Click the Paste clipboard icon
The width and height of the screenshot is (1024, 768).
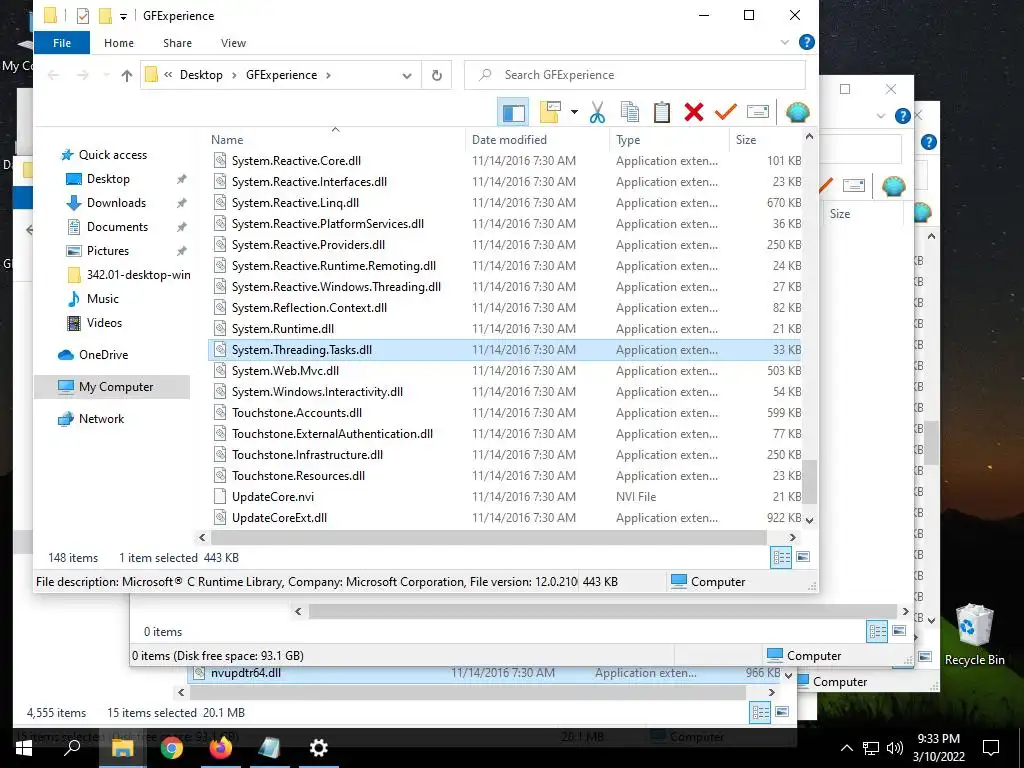(x=662, y=112)
